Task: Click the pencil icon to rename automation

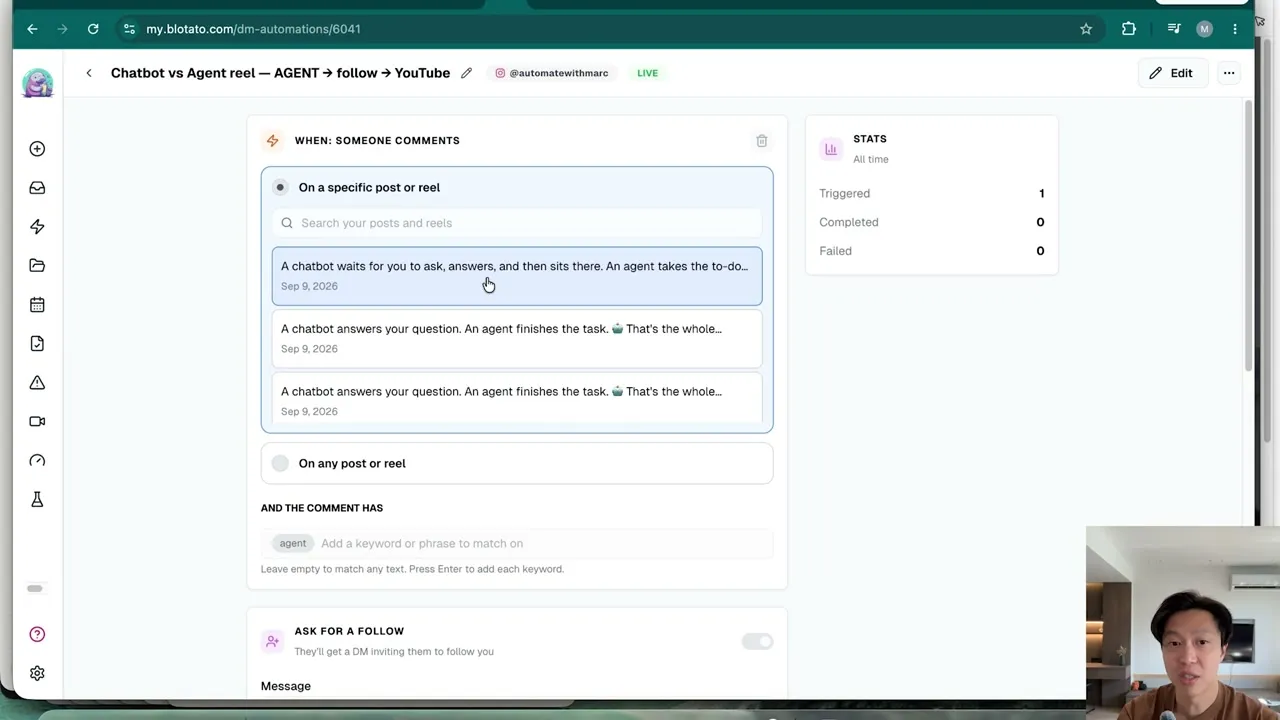Action: pos(466,73)
